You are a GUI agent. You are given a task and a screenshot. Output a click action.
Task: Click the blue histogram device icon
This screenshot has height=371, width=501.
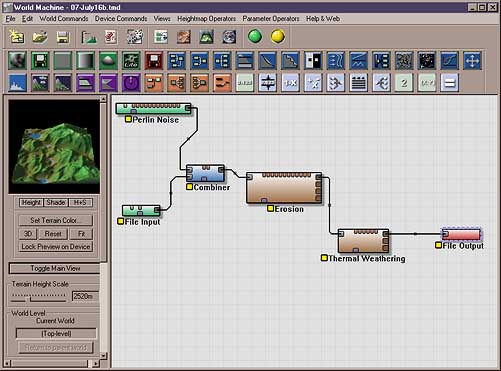point(18,83)
